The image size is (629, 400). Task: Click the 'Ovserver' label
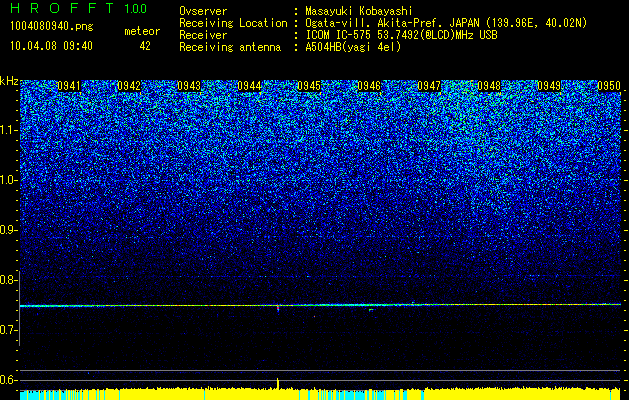(203, 11)
